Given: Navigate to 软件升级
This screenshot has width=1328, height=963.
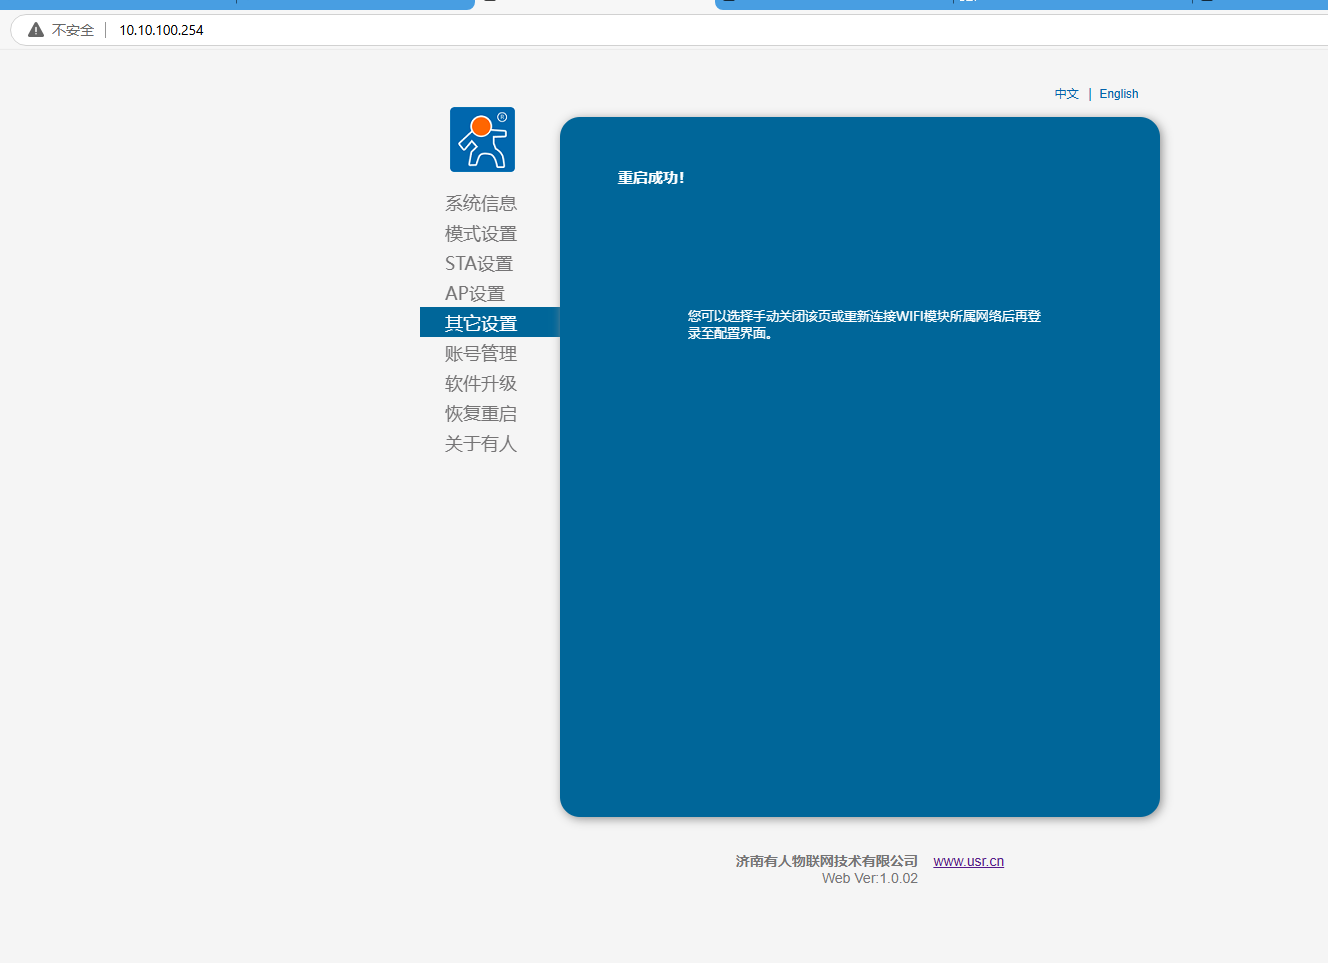Looking at the screenshot, I should pos(481,383).
